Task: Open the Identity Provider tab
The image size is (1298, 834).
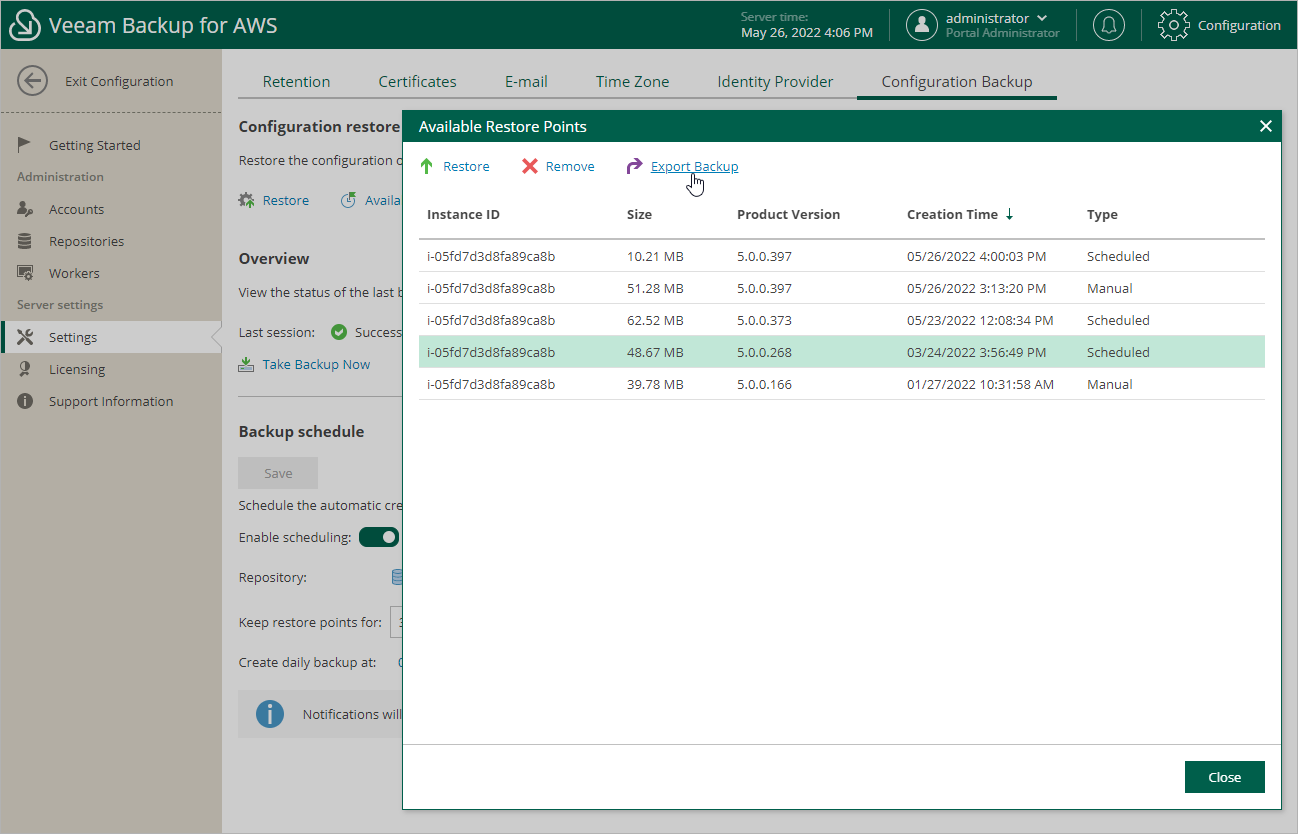Action: [x=775, y=82]
